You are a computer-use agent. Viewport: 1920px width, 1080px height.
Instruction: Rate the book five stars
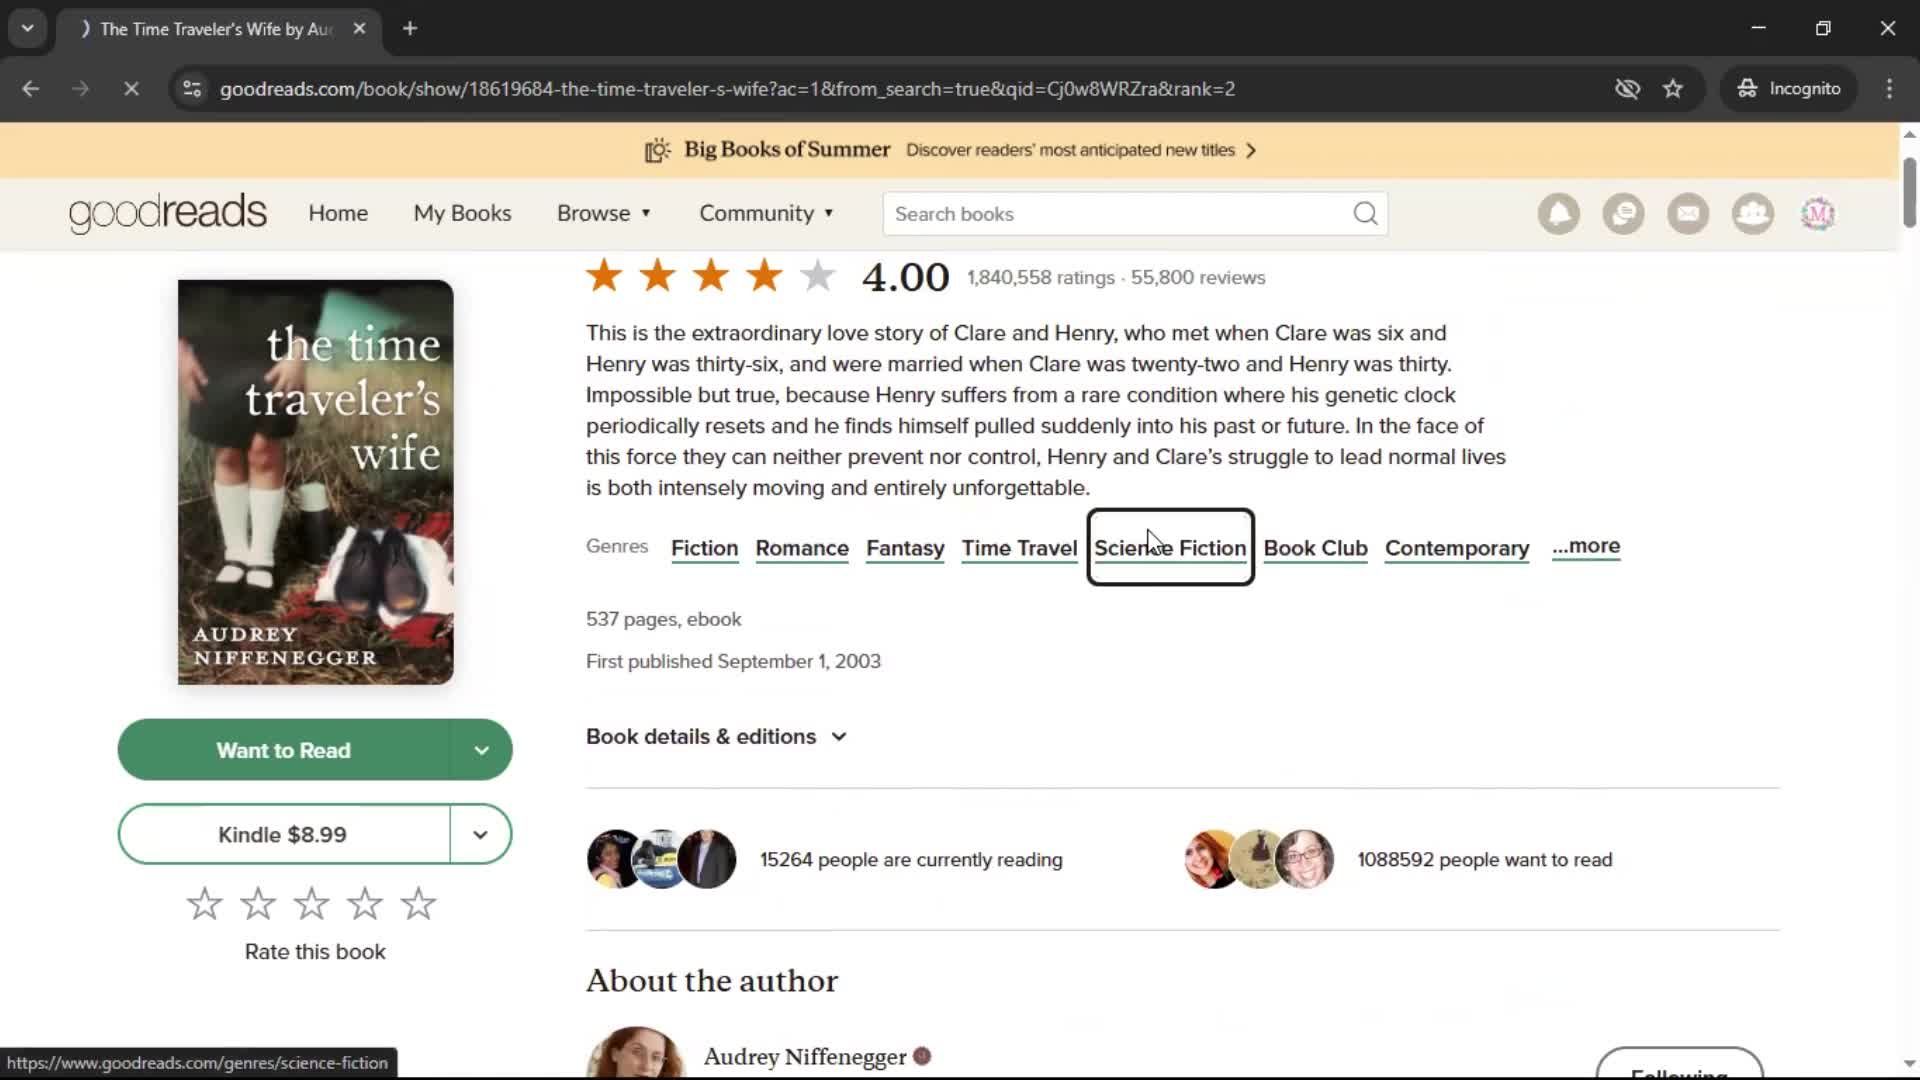(418, 904)
